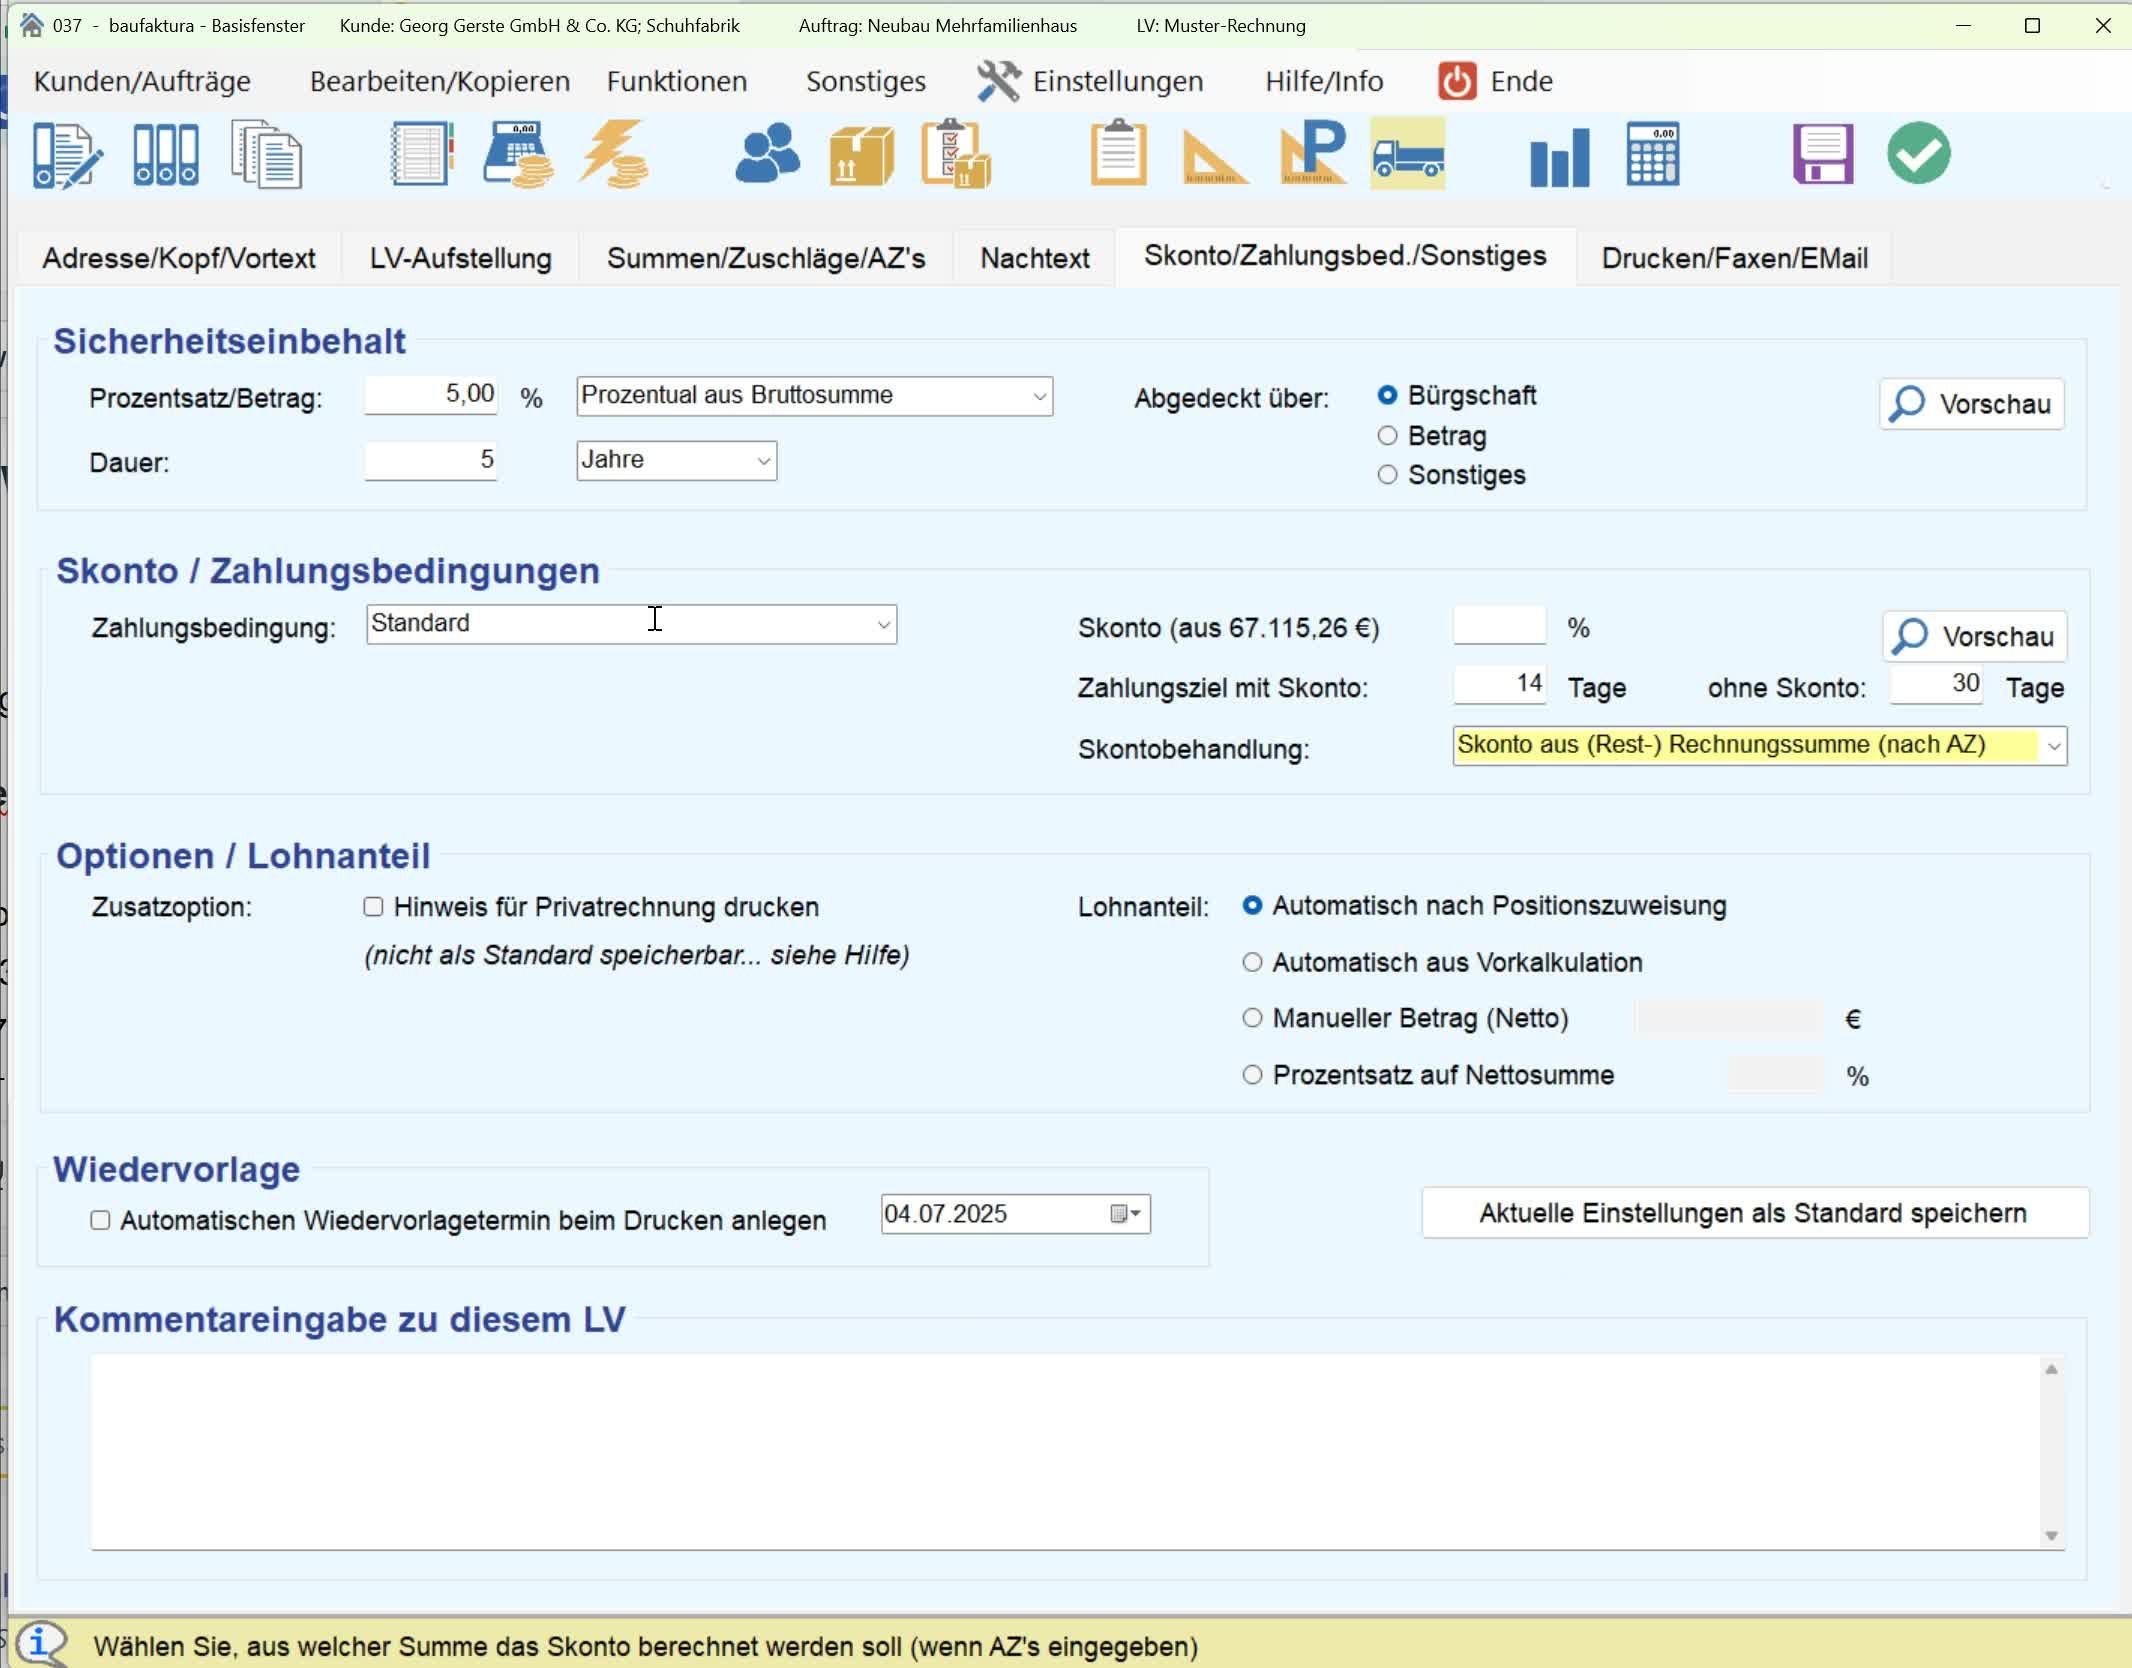Click the purple floppy disk save icon
The height and width of the screenshot is (1668, 2132).
coord(1822,154)
